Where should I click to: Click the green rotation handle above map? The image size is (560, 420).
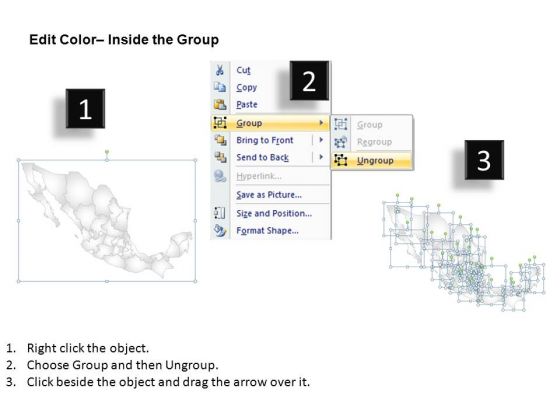click(x=107, y=153)
